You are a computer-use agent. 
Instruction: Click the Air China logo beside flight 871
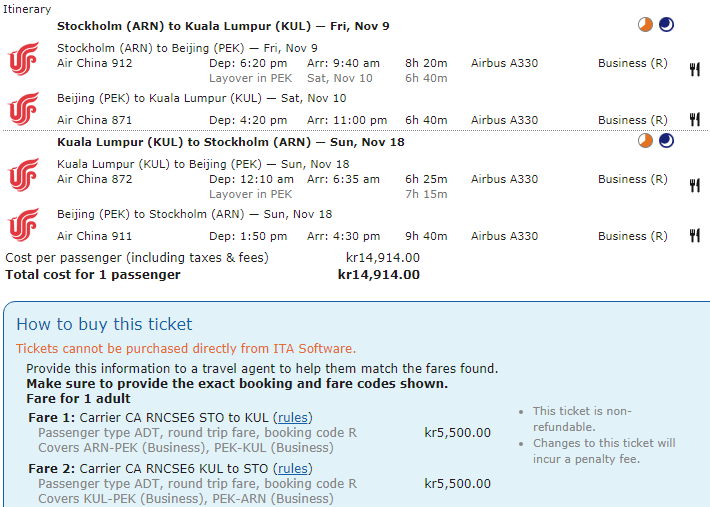pyautogui.click(x=22, y=109)
